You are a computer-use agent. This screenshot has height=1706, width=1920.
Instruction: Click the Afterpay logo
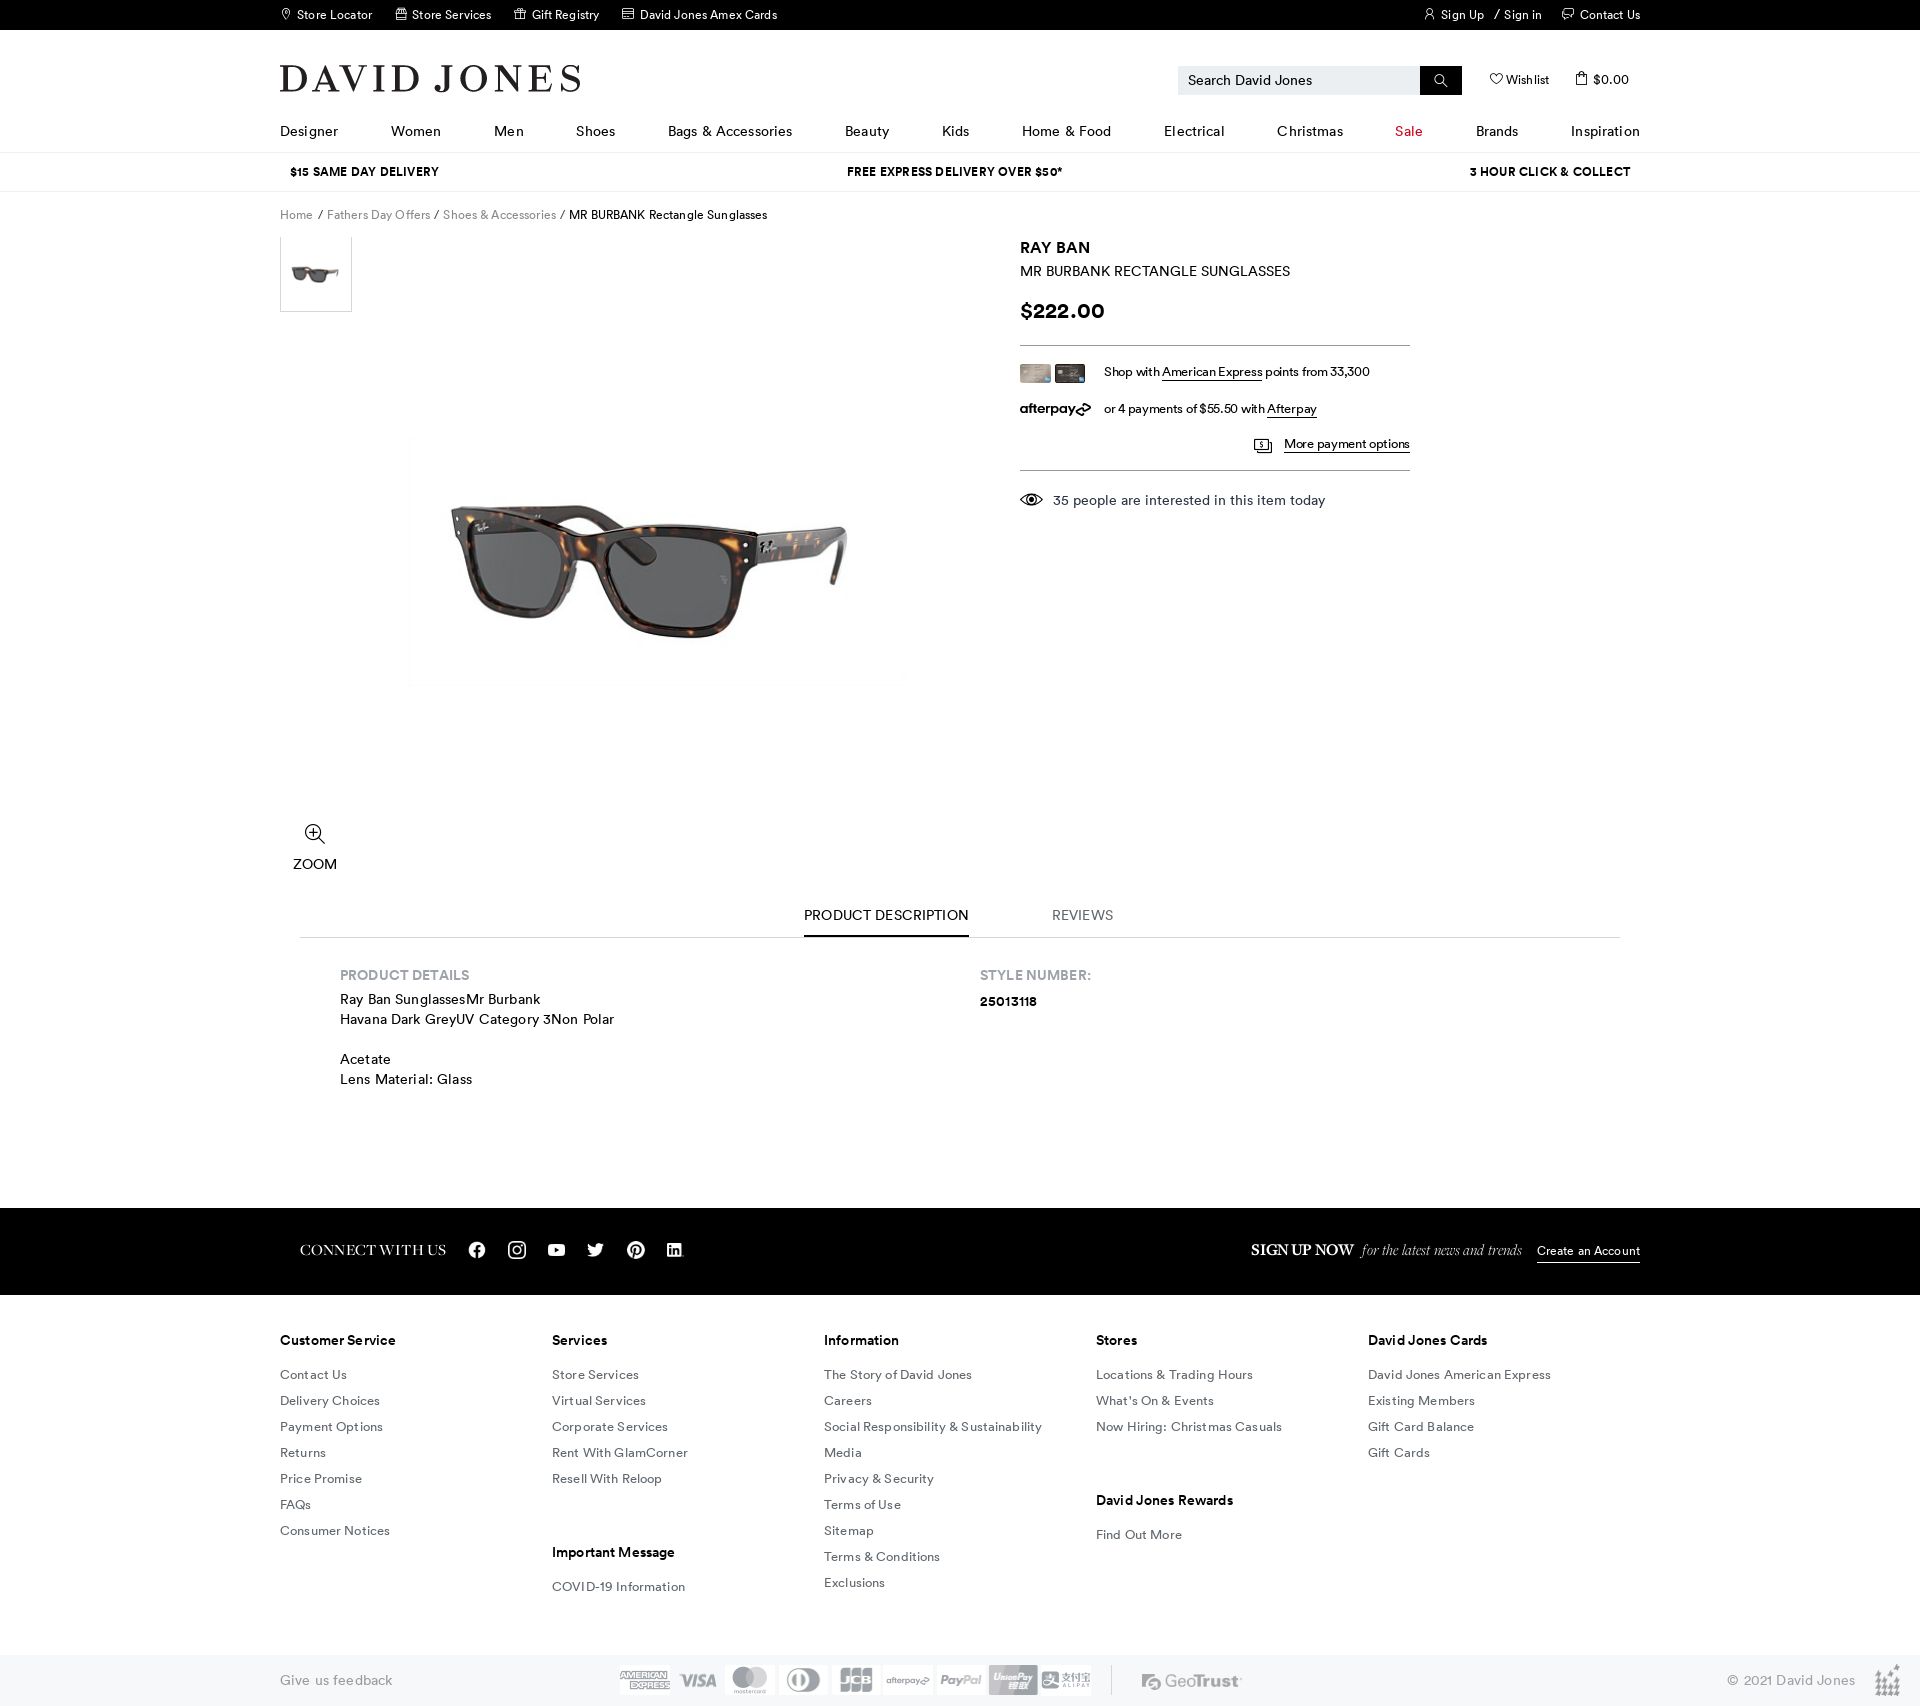click(x=1055, y=409)
